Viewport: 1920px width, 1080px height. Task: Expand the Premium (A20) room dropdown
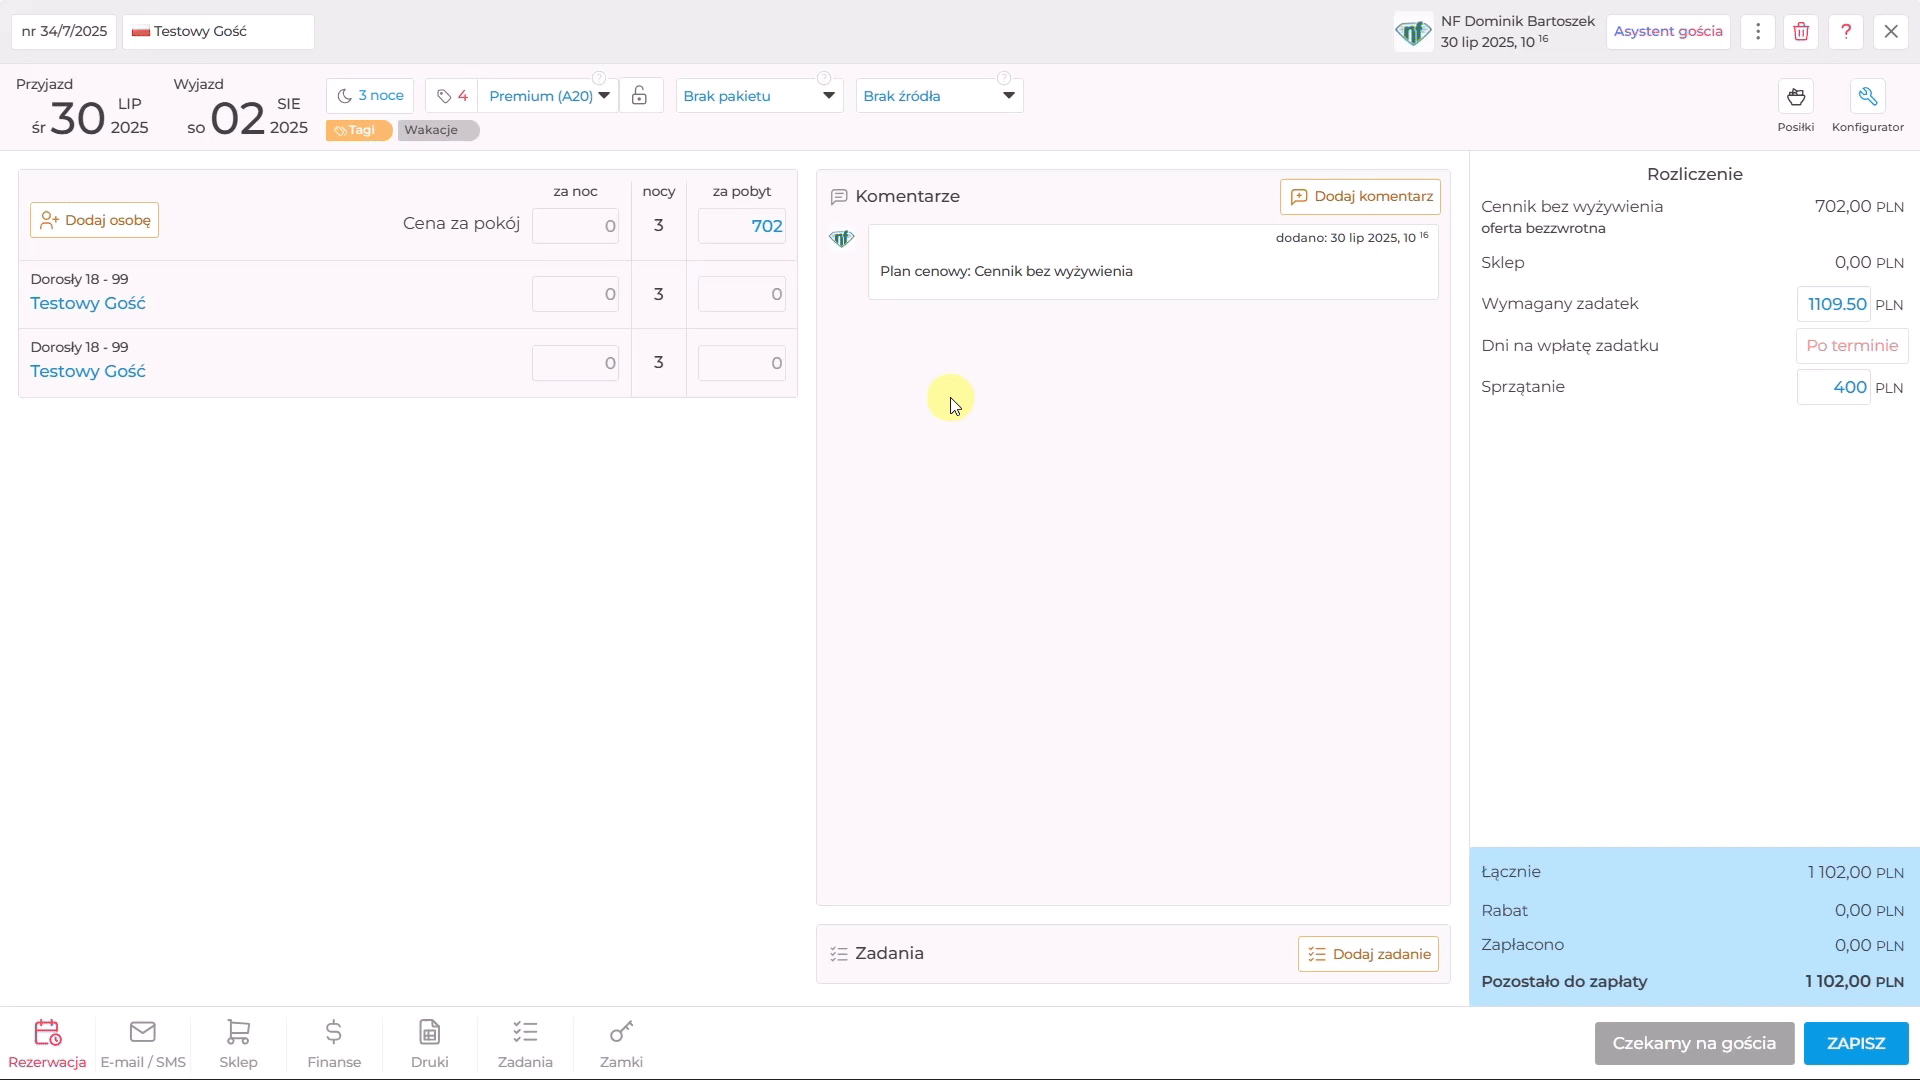tap(548, 96)
